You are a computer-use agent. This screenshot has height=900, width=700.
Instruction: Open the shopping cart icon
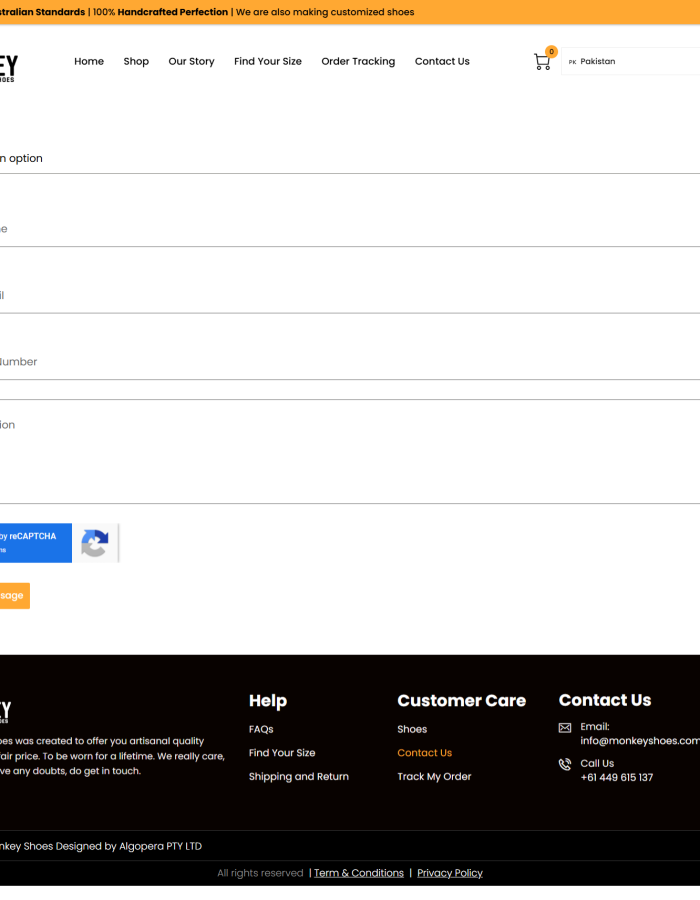coord(542,62)
